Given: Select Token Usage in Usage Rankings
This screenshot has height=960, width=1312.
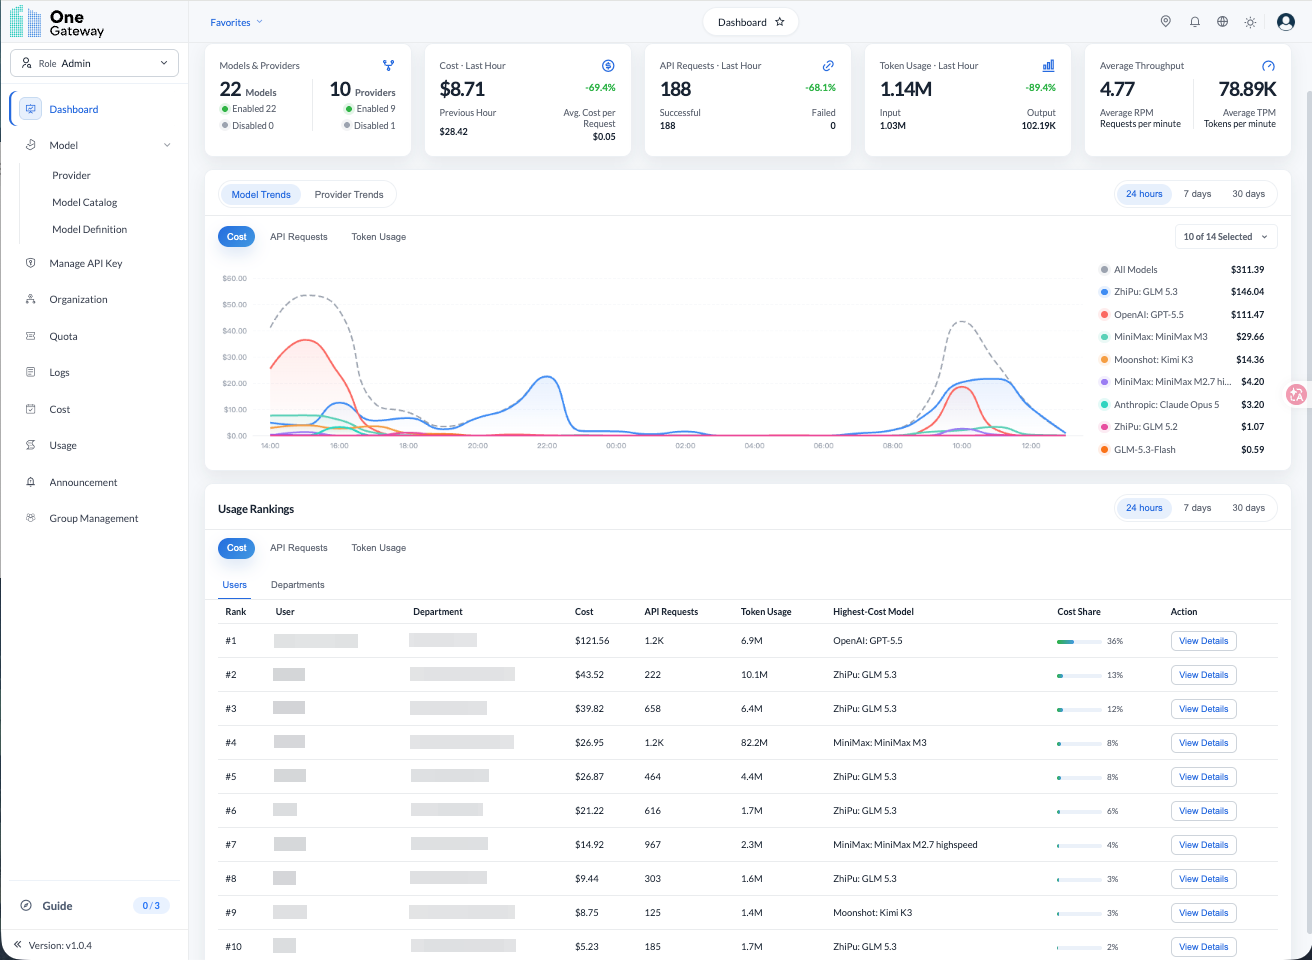Looking at the screenshot, I should (378, 548).
